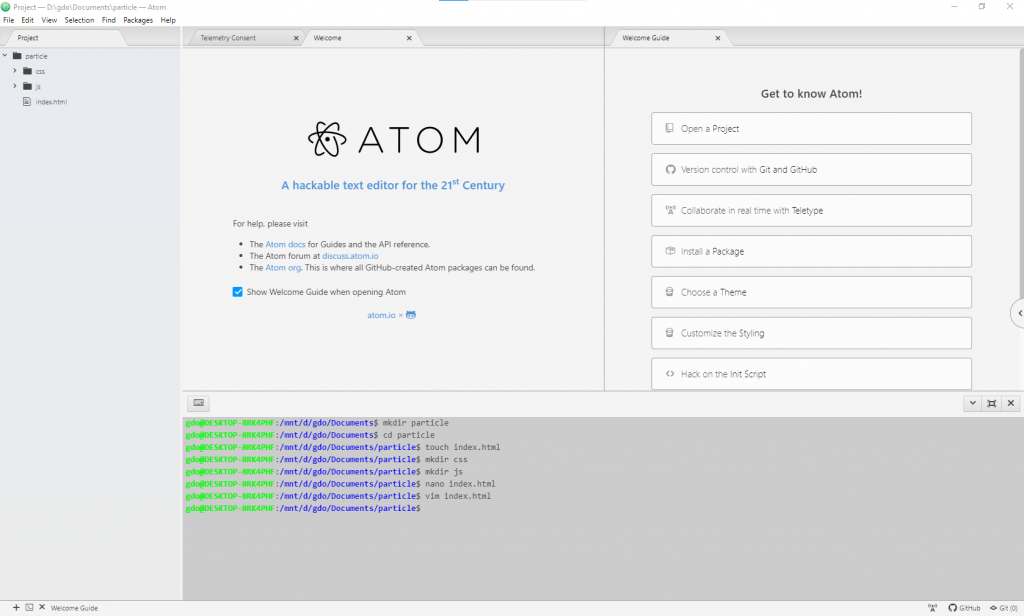Image resolution: width=1024 pixels, height=616 pixels.
Task: Open the Find menu
Action: [x=108, y=20]
